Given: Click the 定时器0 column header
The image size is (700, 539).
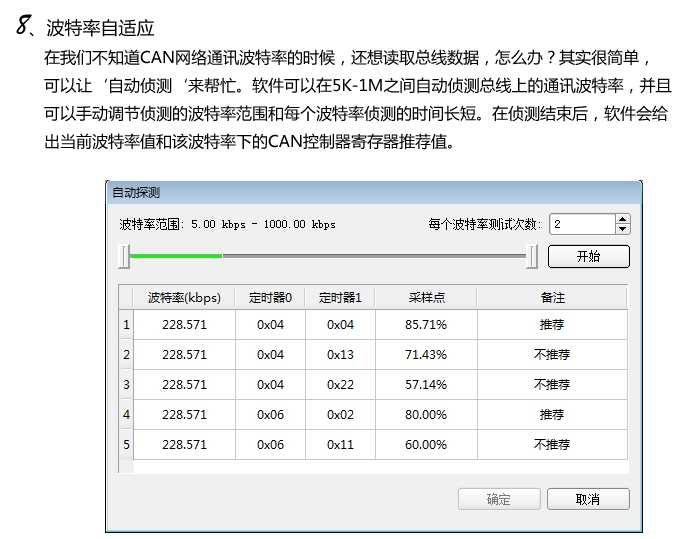Looking at the screenshot, I should pyautogui.click(x=270, y=298).
